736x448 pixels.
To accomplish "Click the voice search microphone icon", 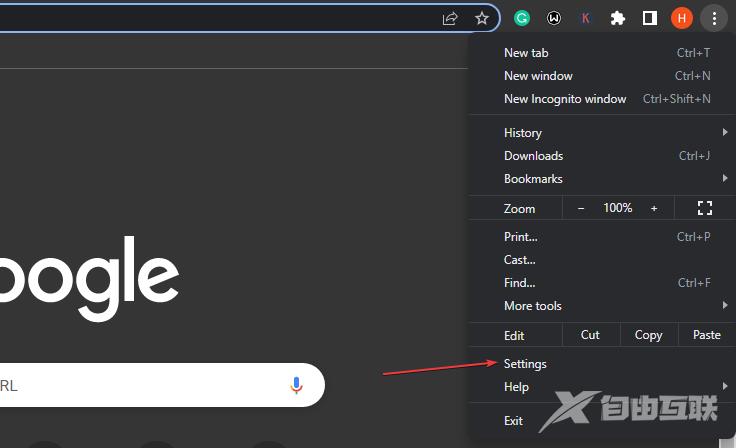I will pyautogui.click(x=296, y=386).
